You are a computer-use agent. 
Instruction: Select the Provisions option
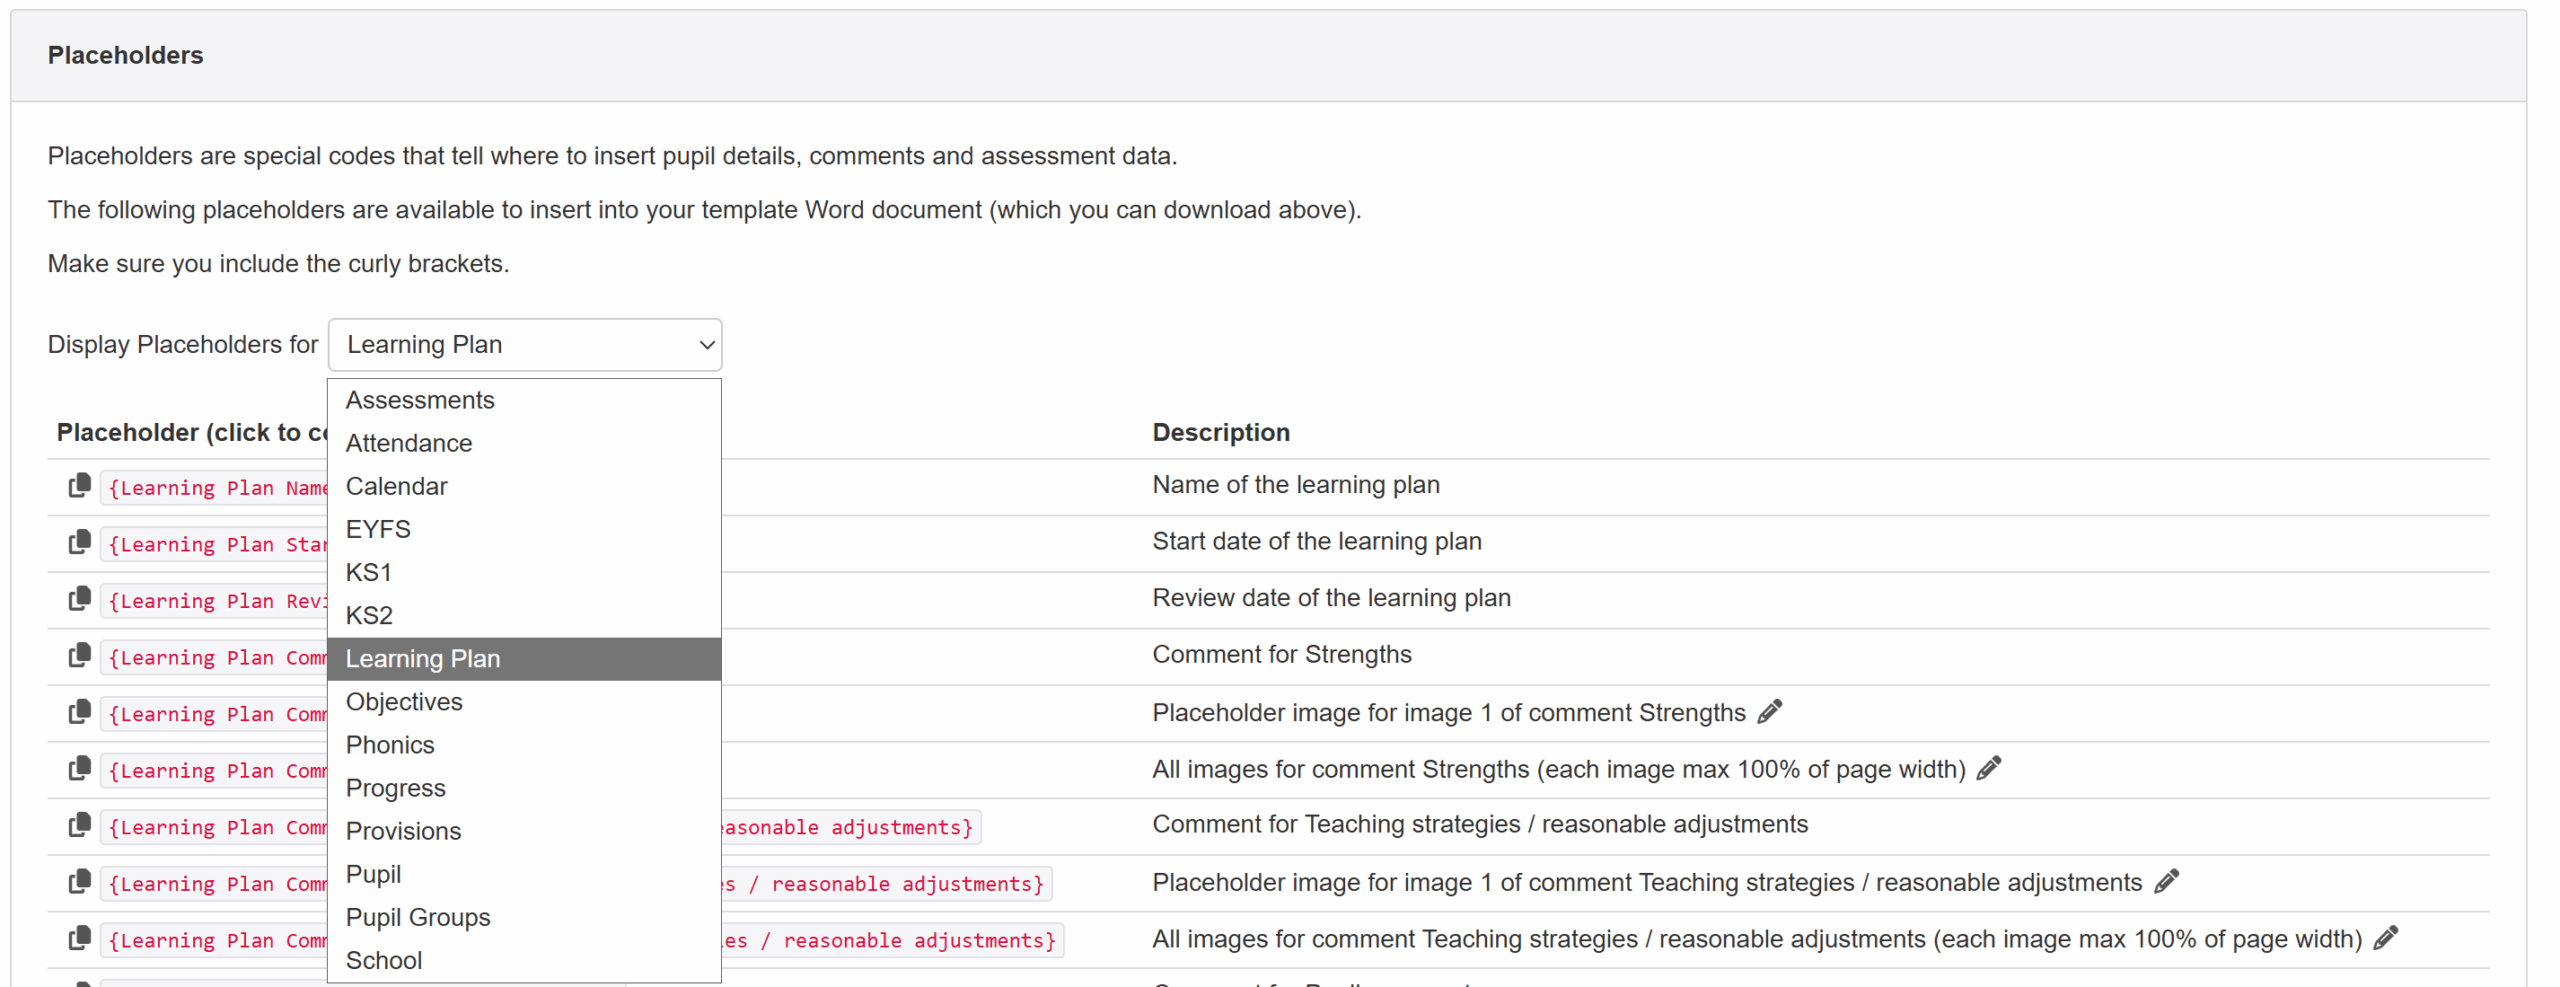click(x=403, y=831)
